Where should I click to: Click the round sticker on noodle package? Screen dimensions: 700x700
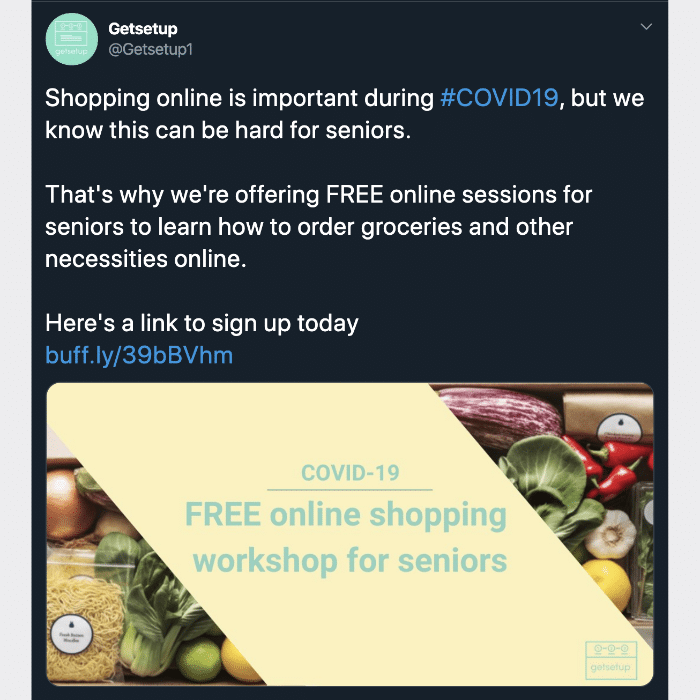[71, 635]
